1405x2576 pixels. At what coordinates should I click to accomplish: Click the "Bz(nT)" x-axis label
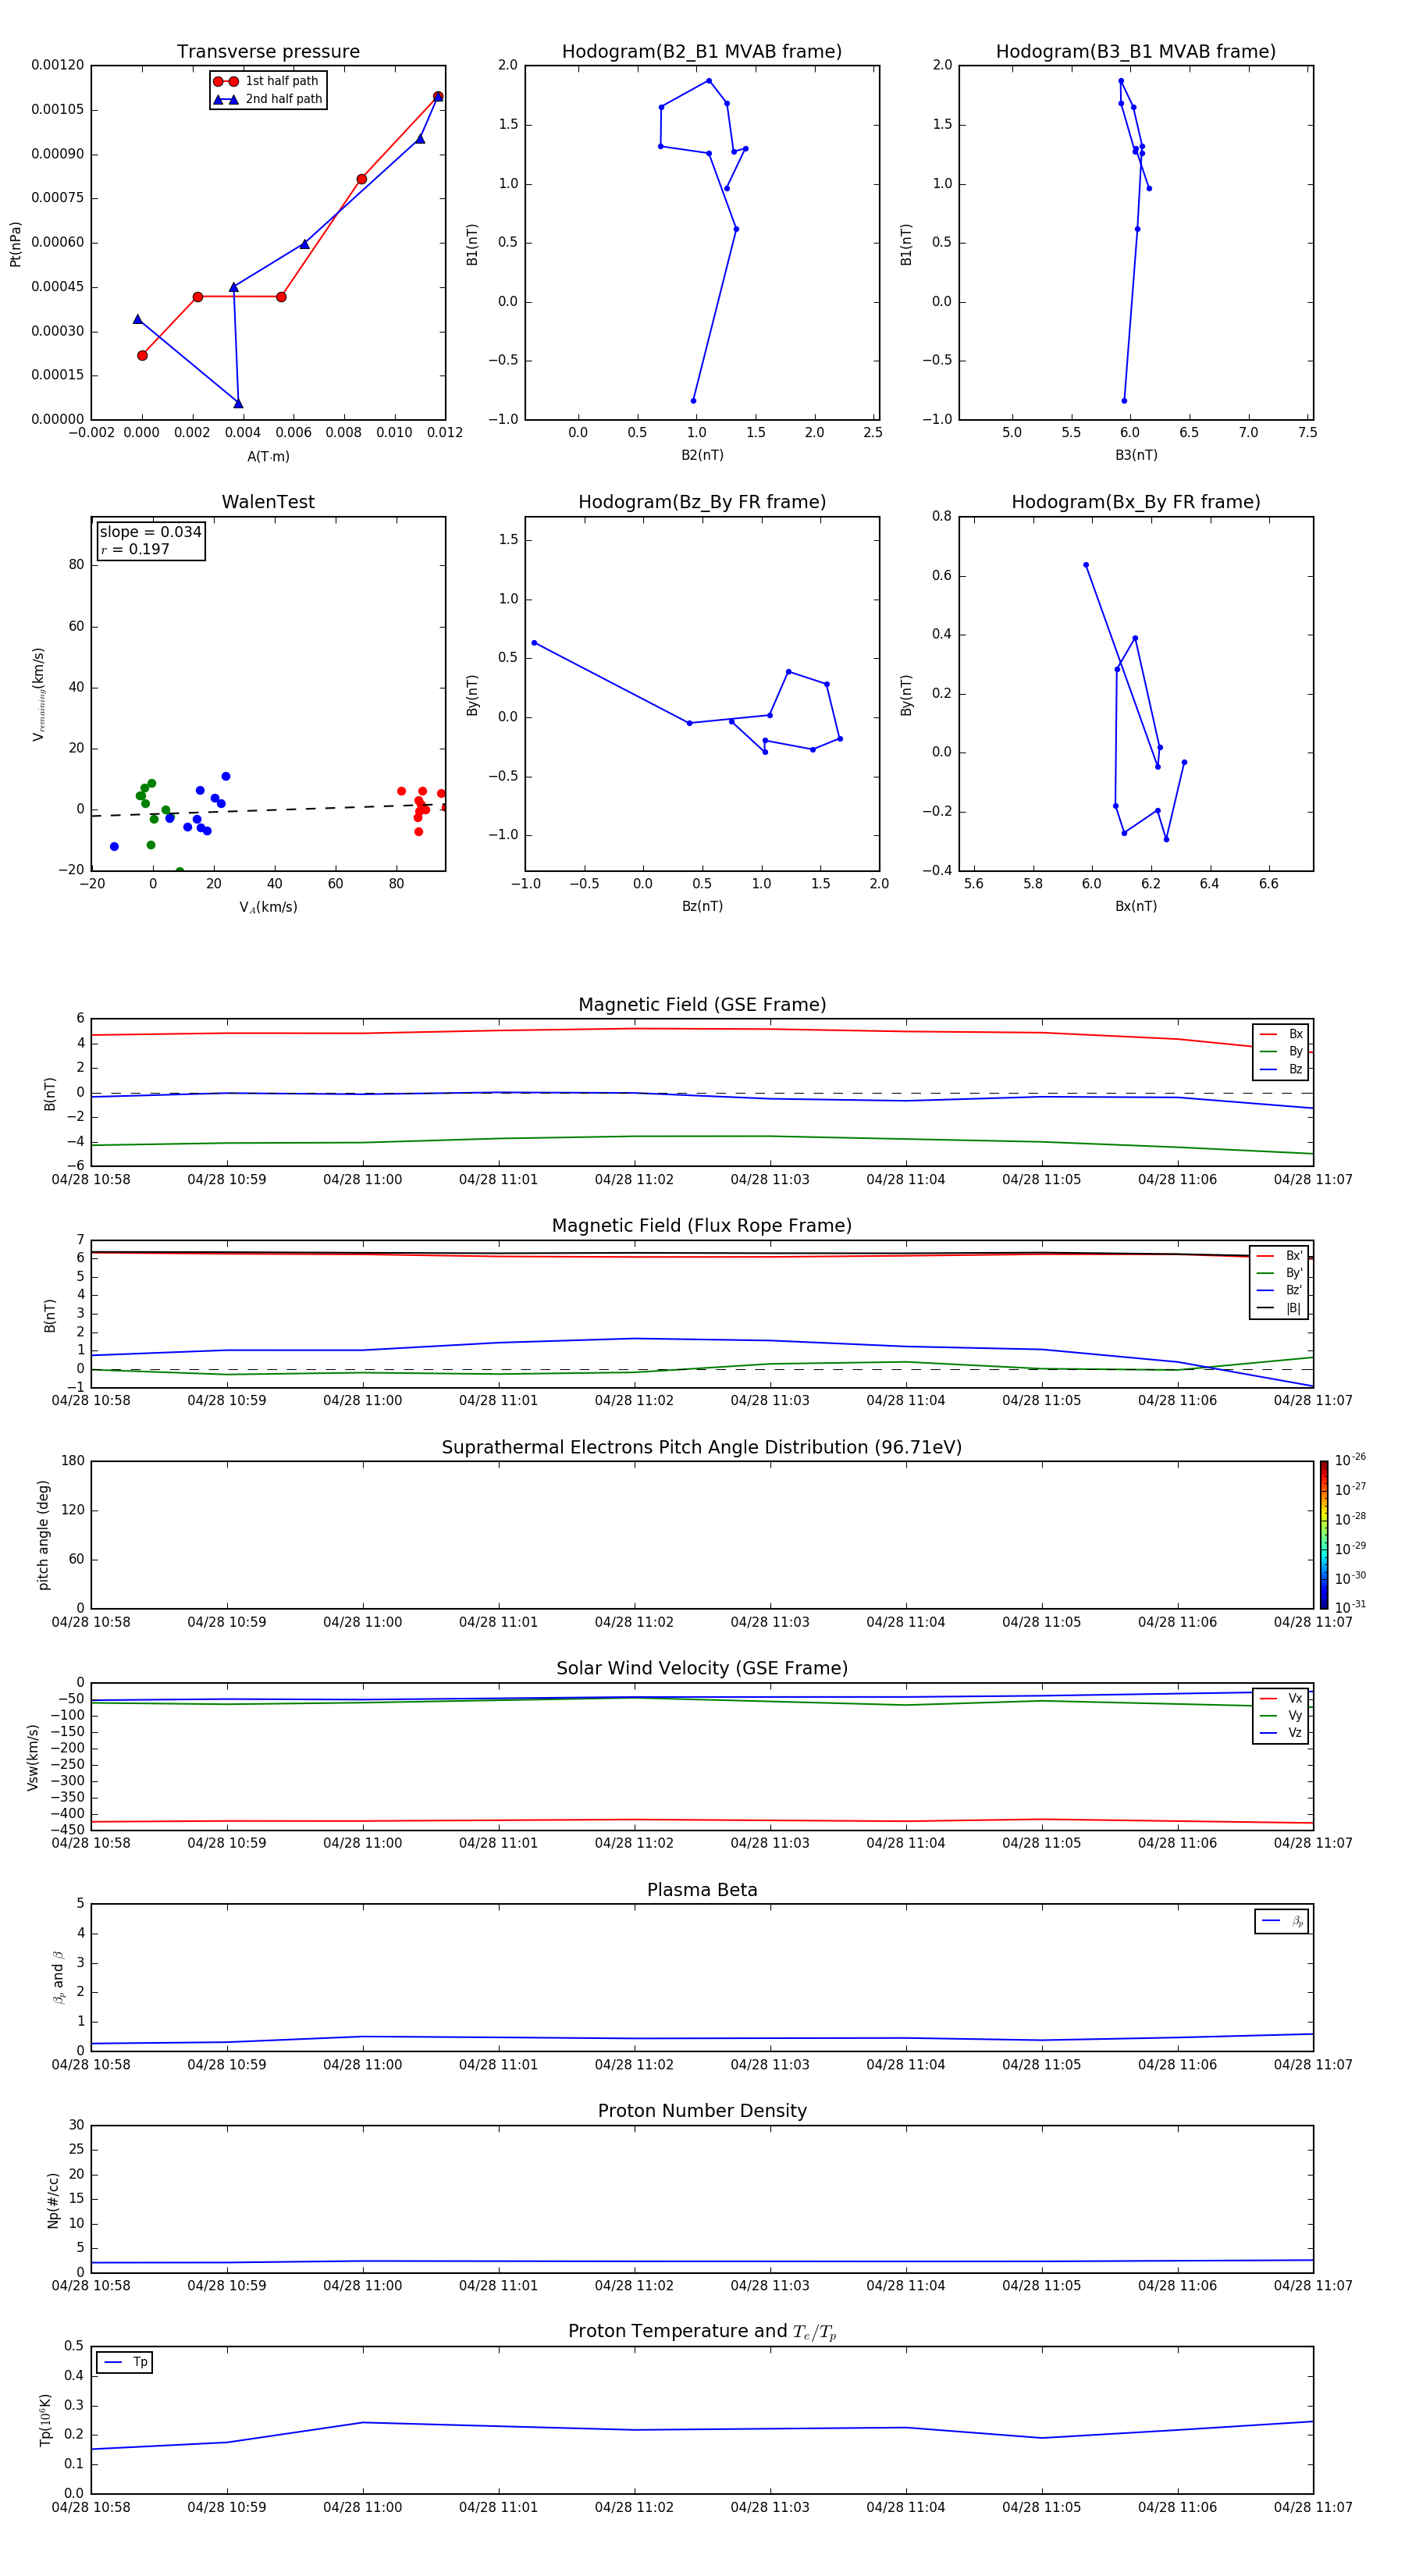click(x=702, y=906)
